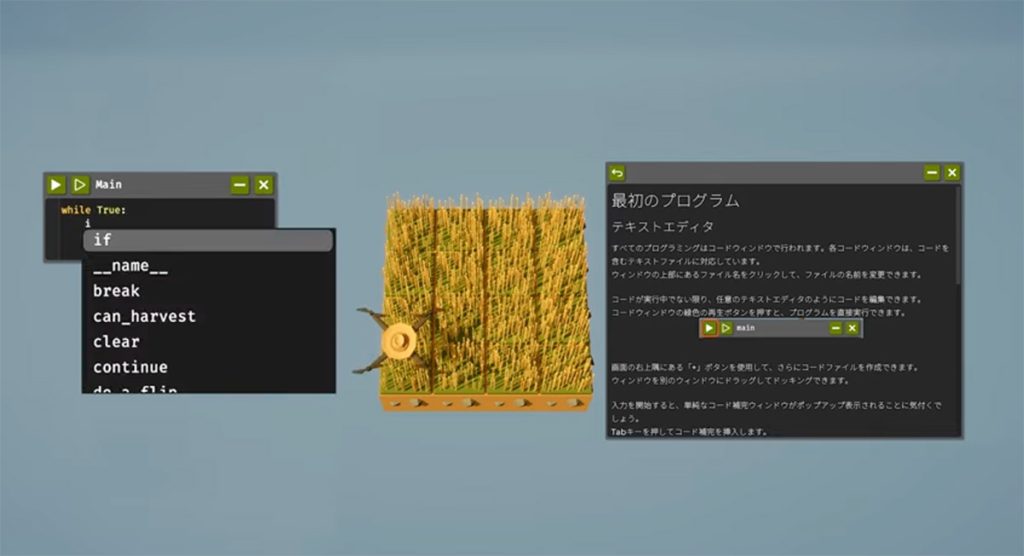Pick "continue" from the autocomplete popup
The width and height of the screenshot is (1024, 556).
[x=130, y=367]
